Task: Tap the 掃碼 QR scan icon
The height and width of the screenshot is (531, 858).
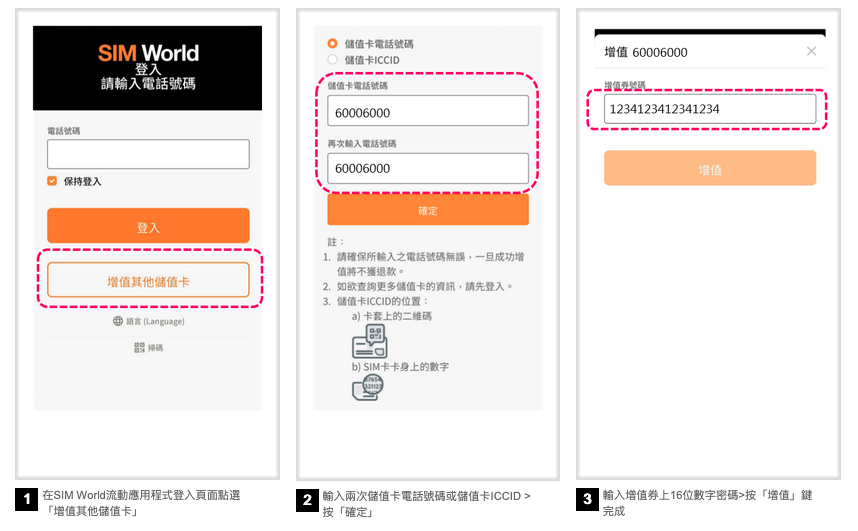Action: coord(139,347)
